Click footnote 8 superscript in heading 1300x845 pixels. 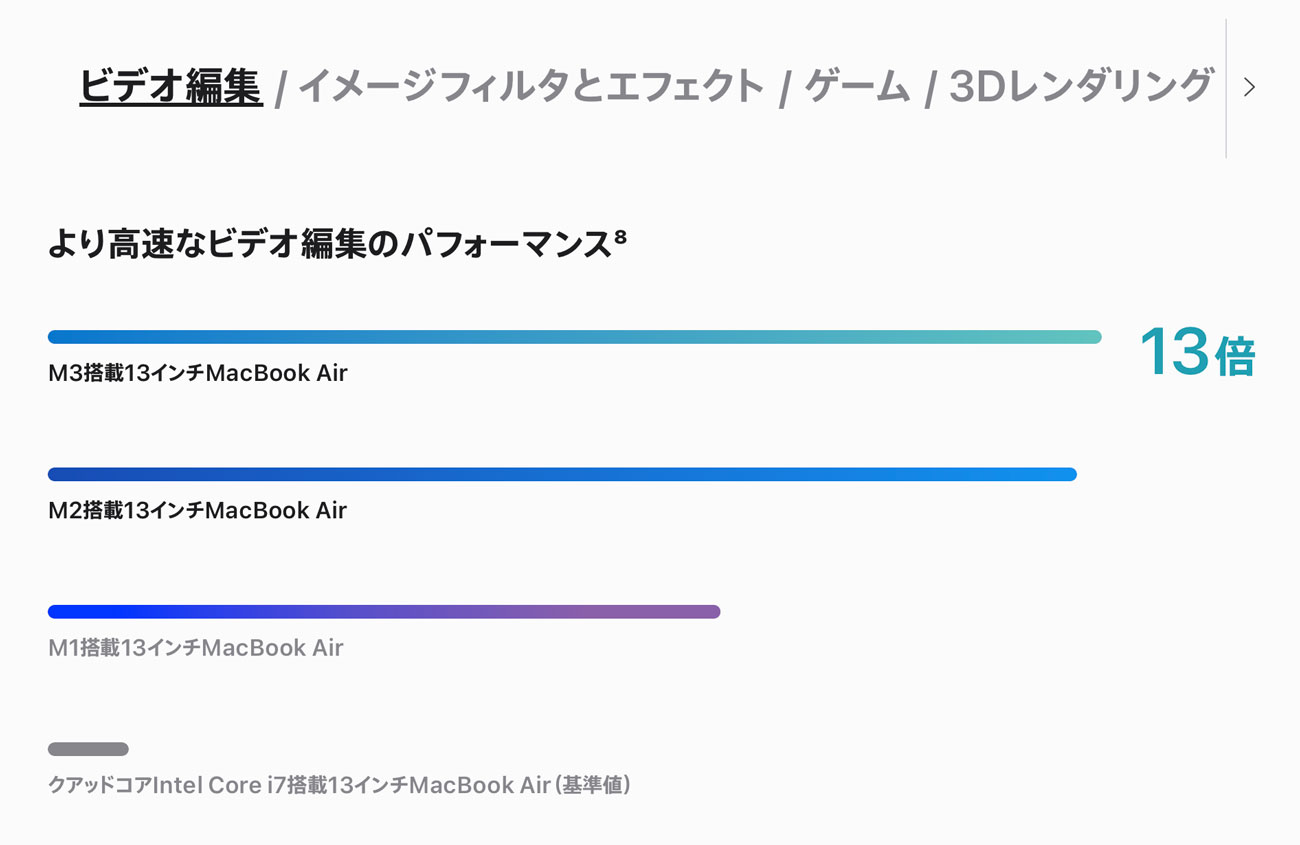click(620, 237)
